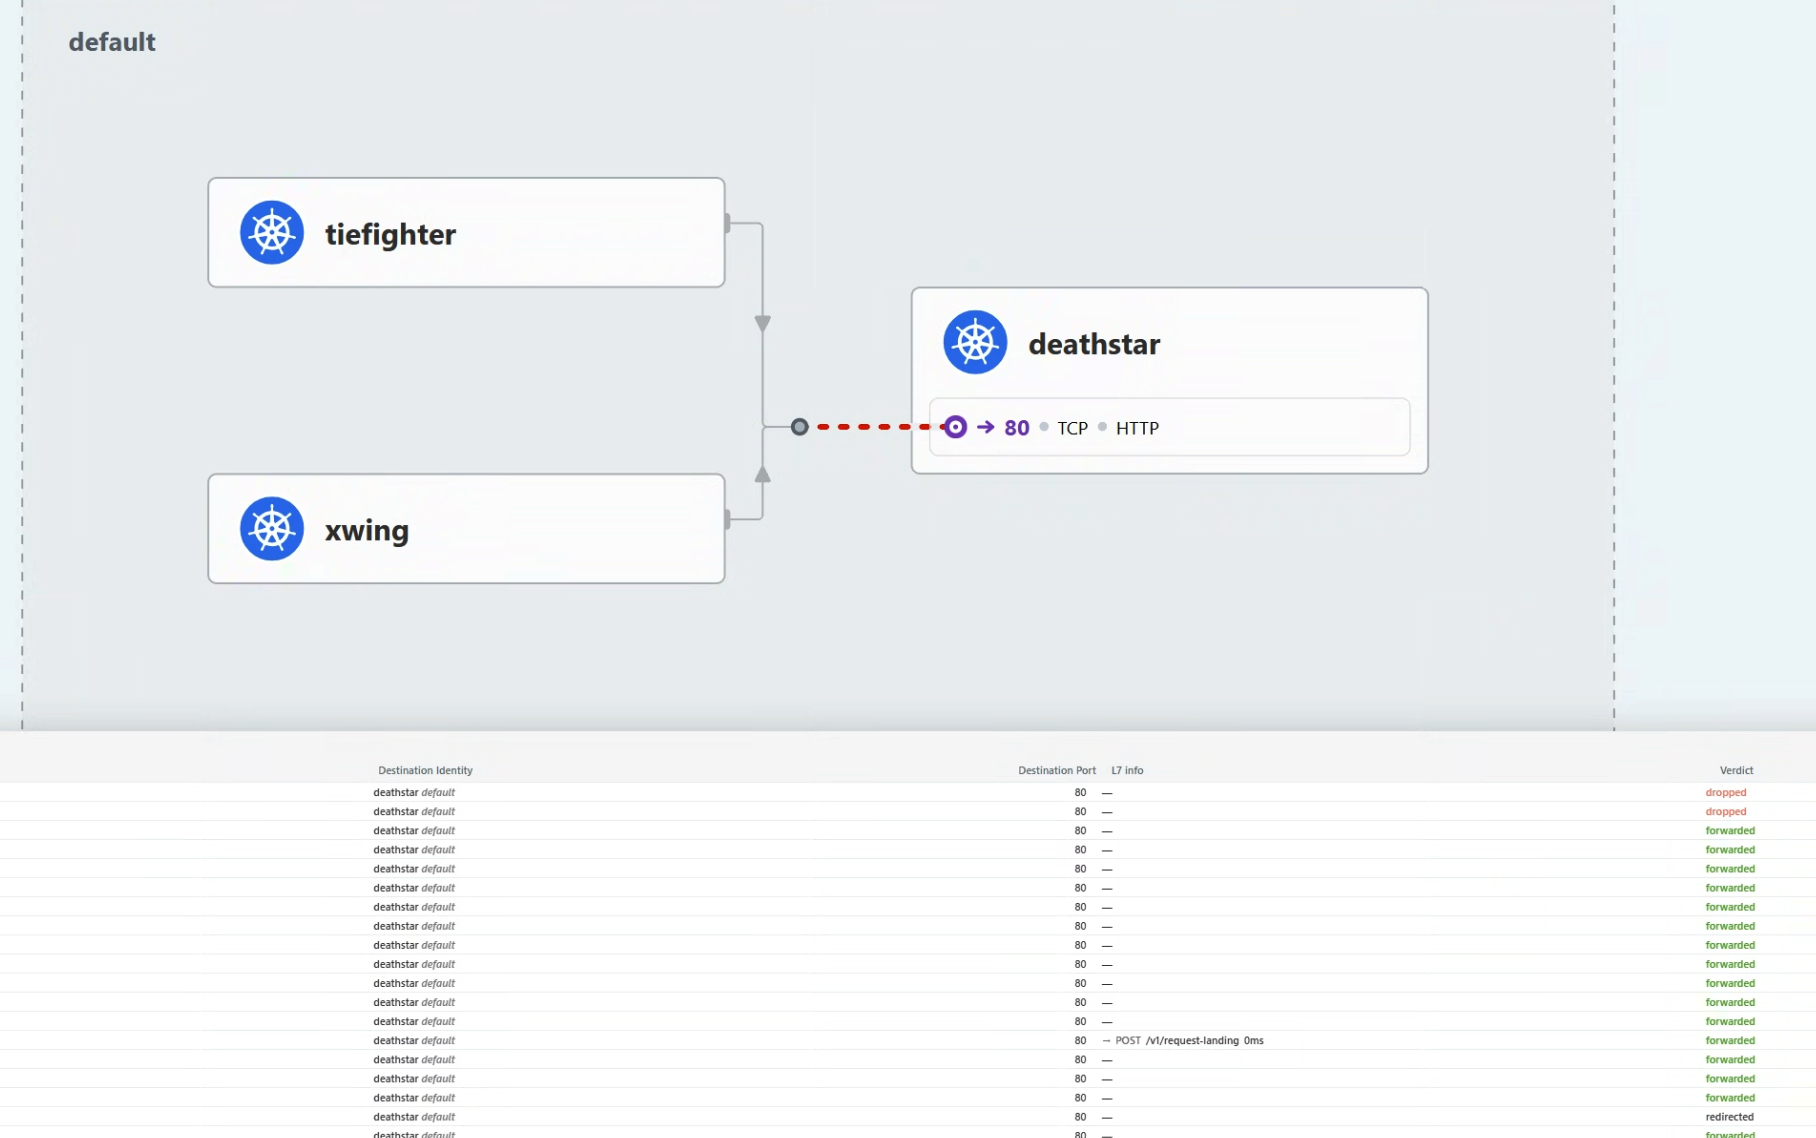Sort by the Destination Identity column header
The width and height of the screenshot is (1816, 1138).
(x=425, y=770)
